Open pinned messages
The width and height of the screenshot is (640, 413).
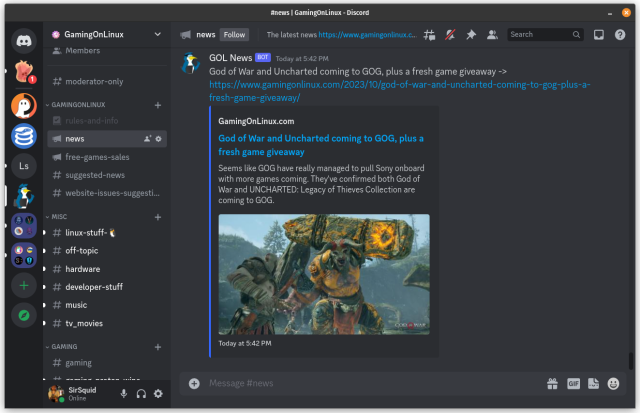click(471, 34)
